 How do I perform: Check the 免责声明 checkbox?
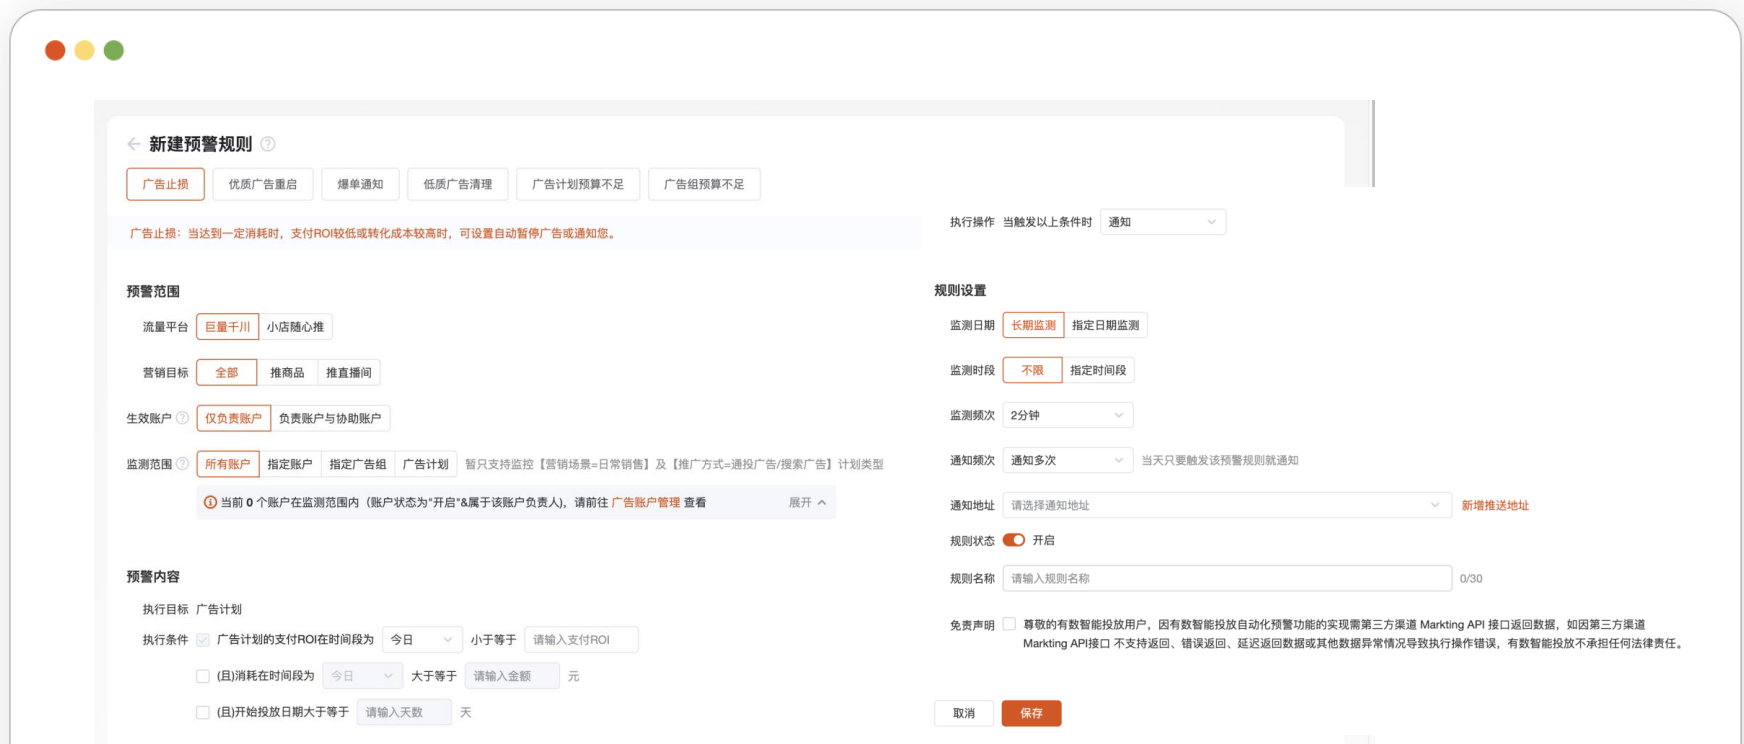tap(1009, 624)
